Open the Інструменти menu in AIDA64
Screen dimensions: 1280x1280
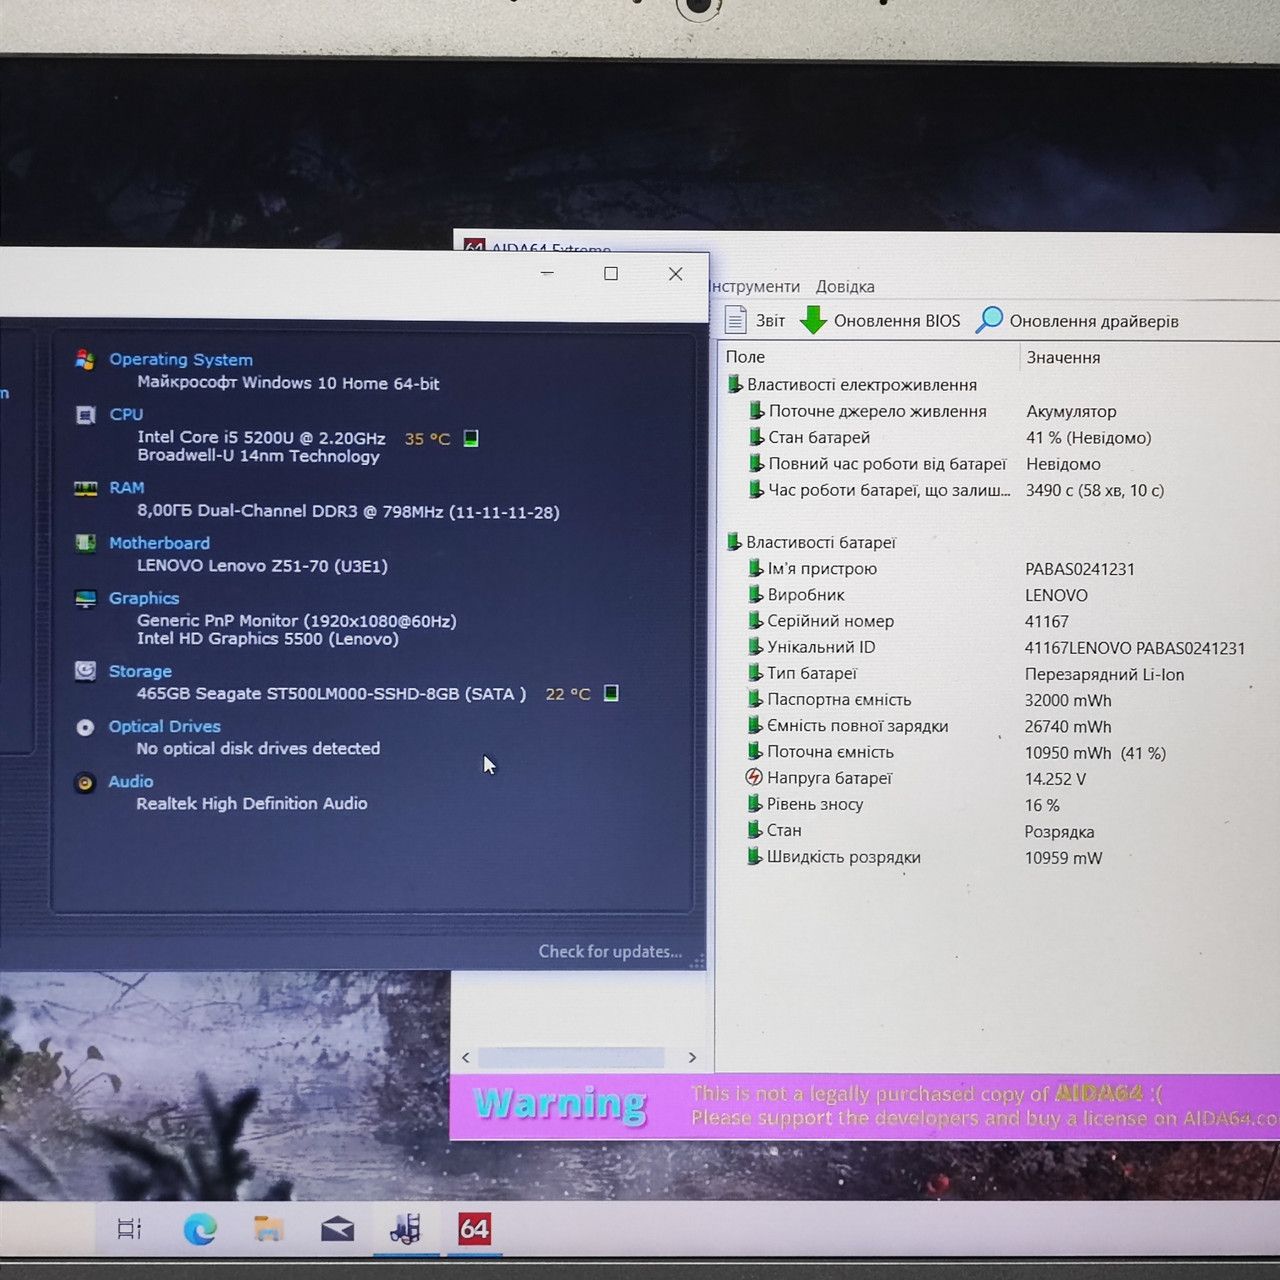coord(755,286)
